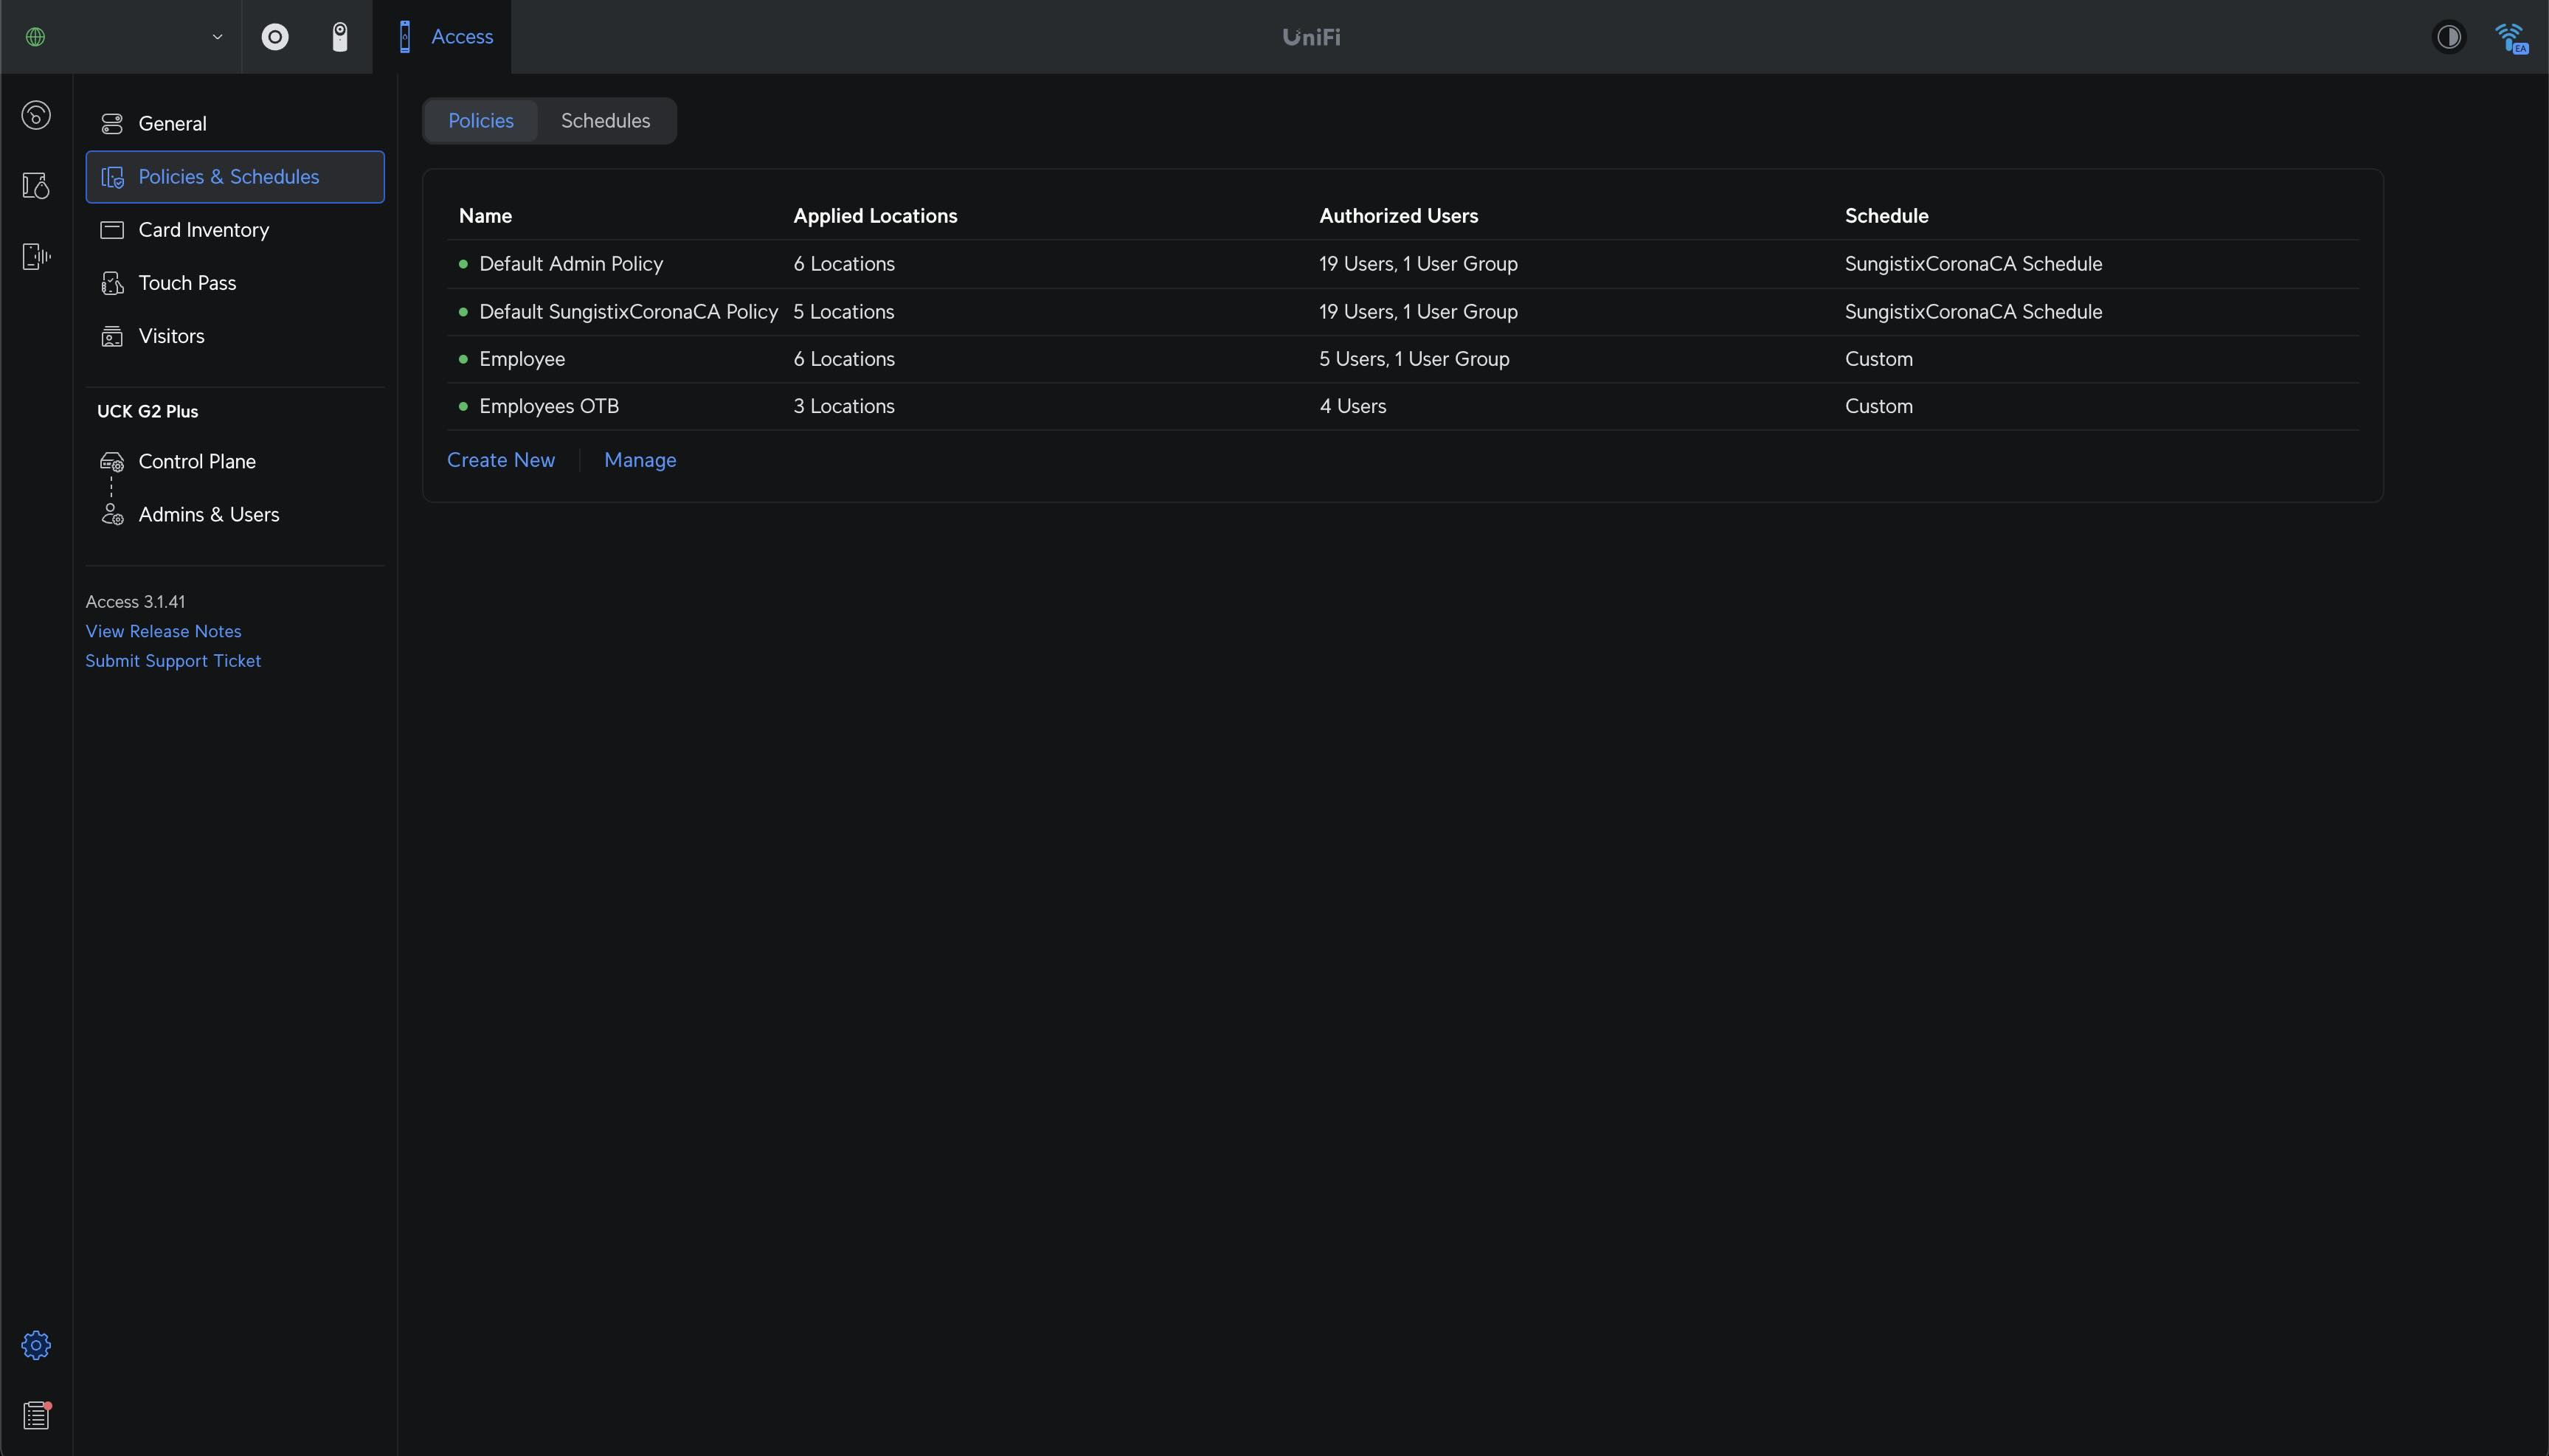Click the Card Inventory card icon

coord(112,230)
